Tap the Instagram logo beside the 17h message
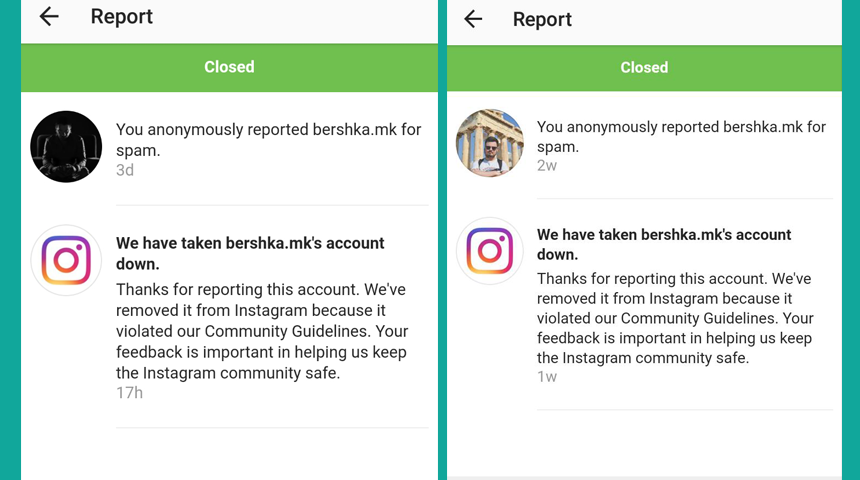The image size is (860, 480). pos(66,260)
